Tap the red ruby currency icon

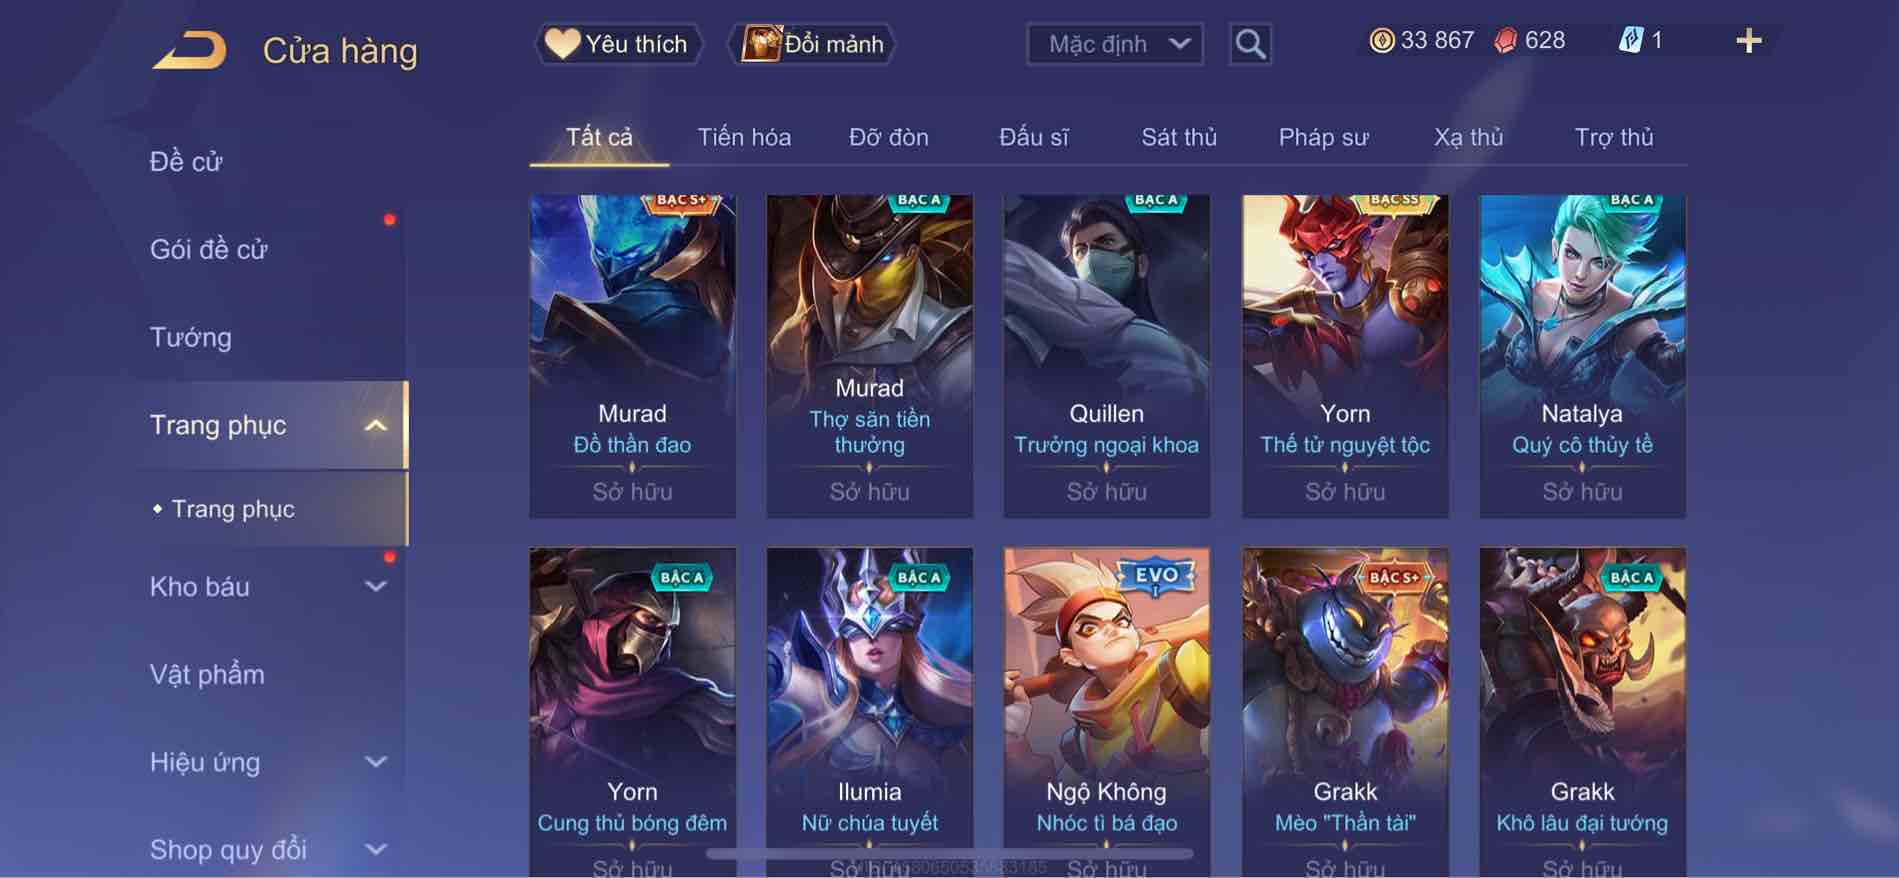(1505, 41)
